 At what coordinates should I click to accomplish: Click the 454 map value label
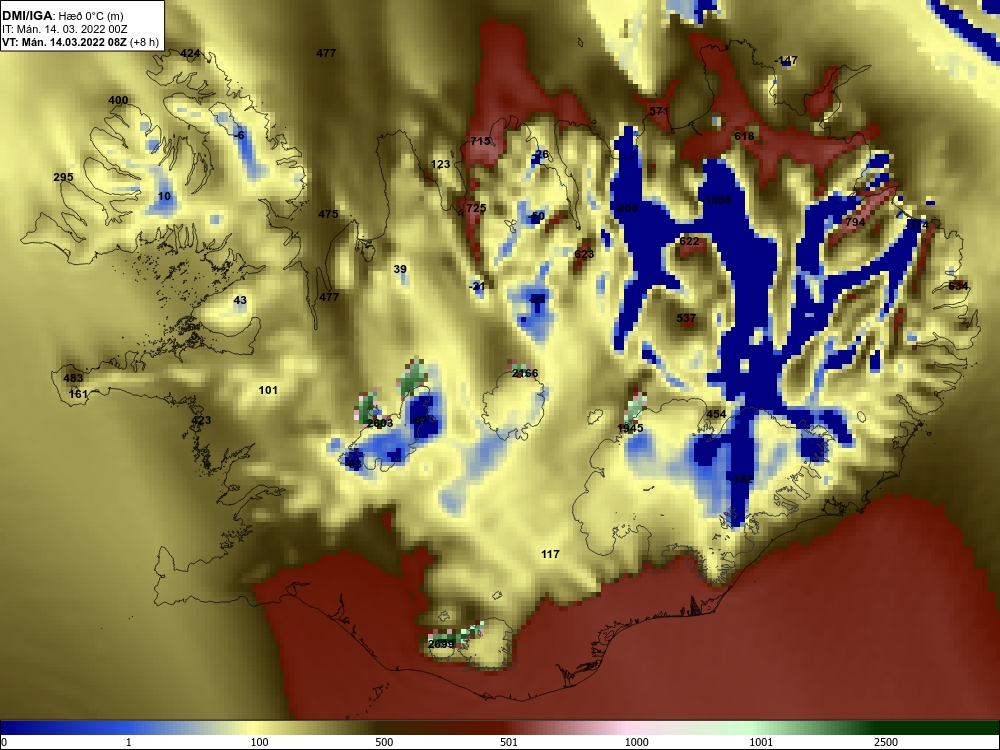tap(716, 414)
